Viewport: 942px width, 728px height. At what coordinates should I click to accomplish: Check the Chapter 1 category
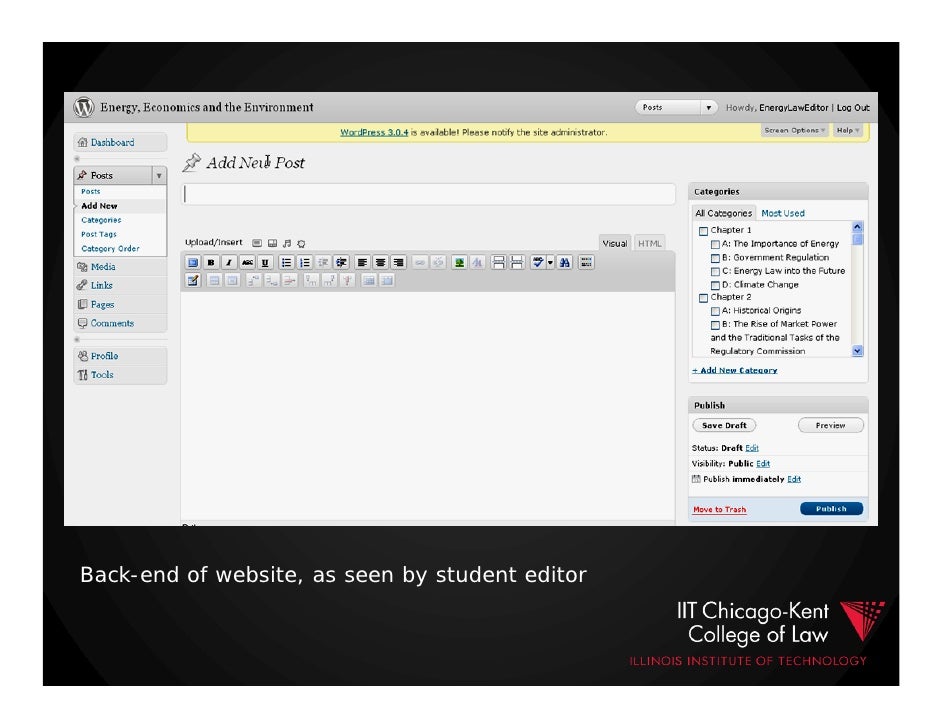point(703,231)
